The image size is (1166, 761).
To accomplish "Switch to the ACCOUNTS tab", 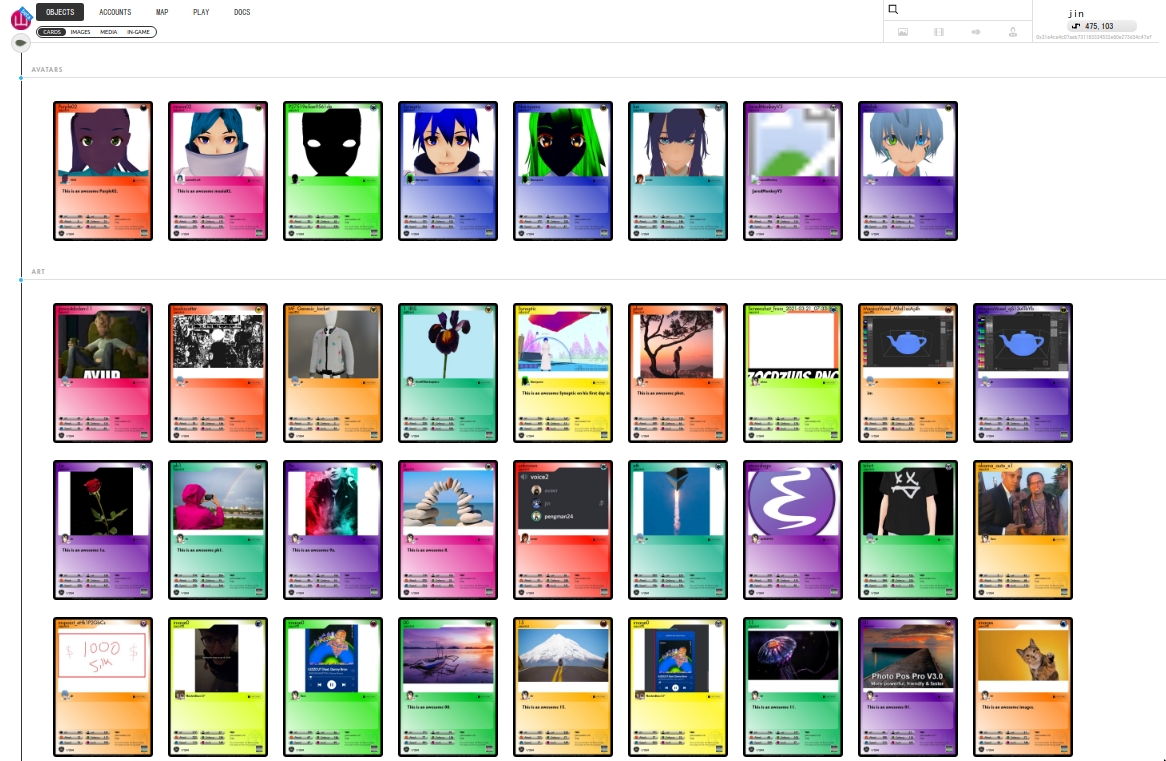I will point(114,12).
